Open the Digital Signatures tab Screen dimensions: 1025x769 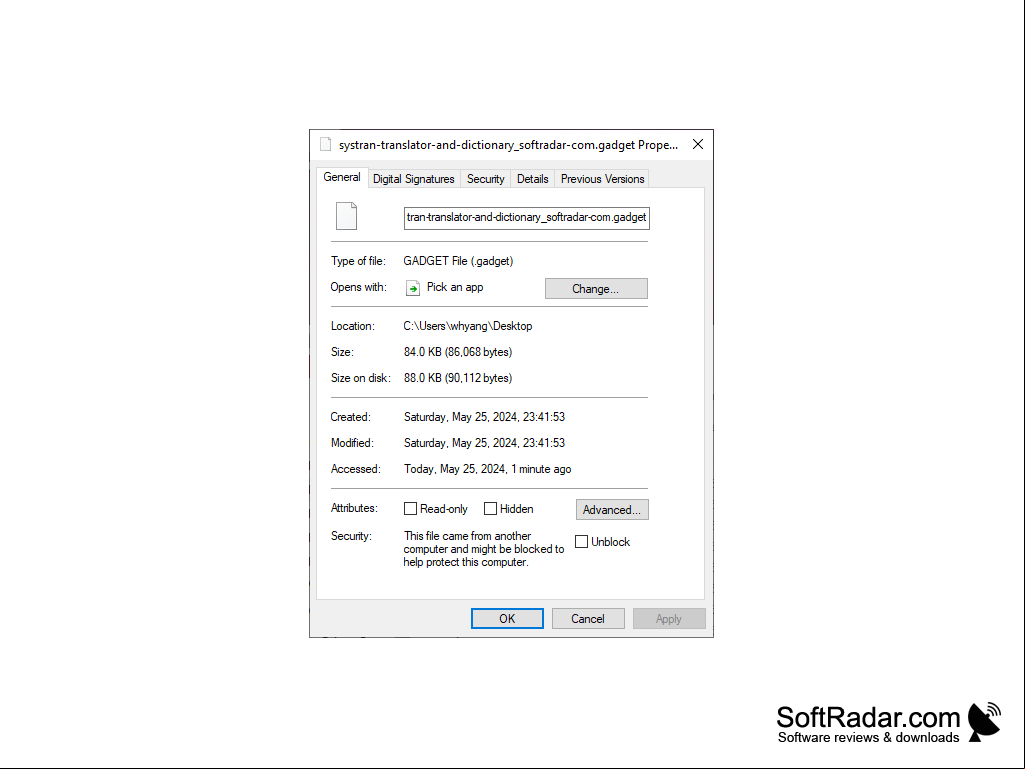pos(414,179)
